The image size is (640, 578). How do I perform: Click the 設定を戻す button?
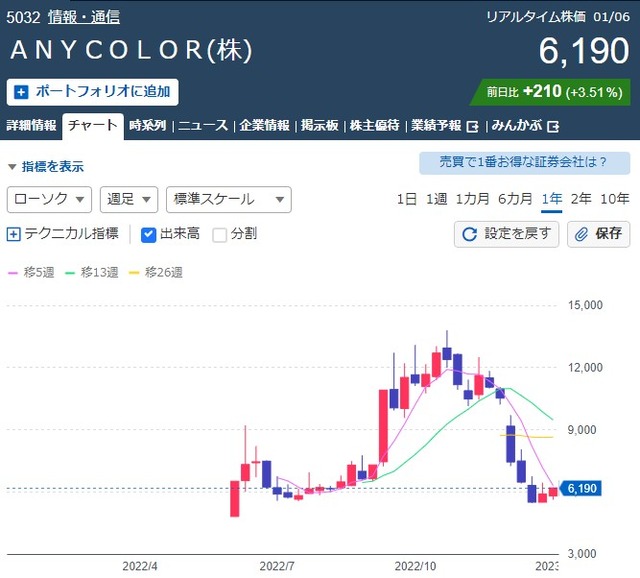[507, 234]
